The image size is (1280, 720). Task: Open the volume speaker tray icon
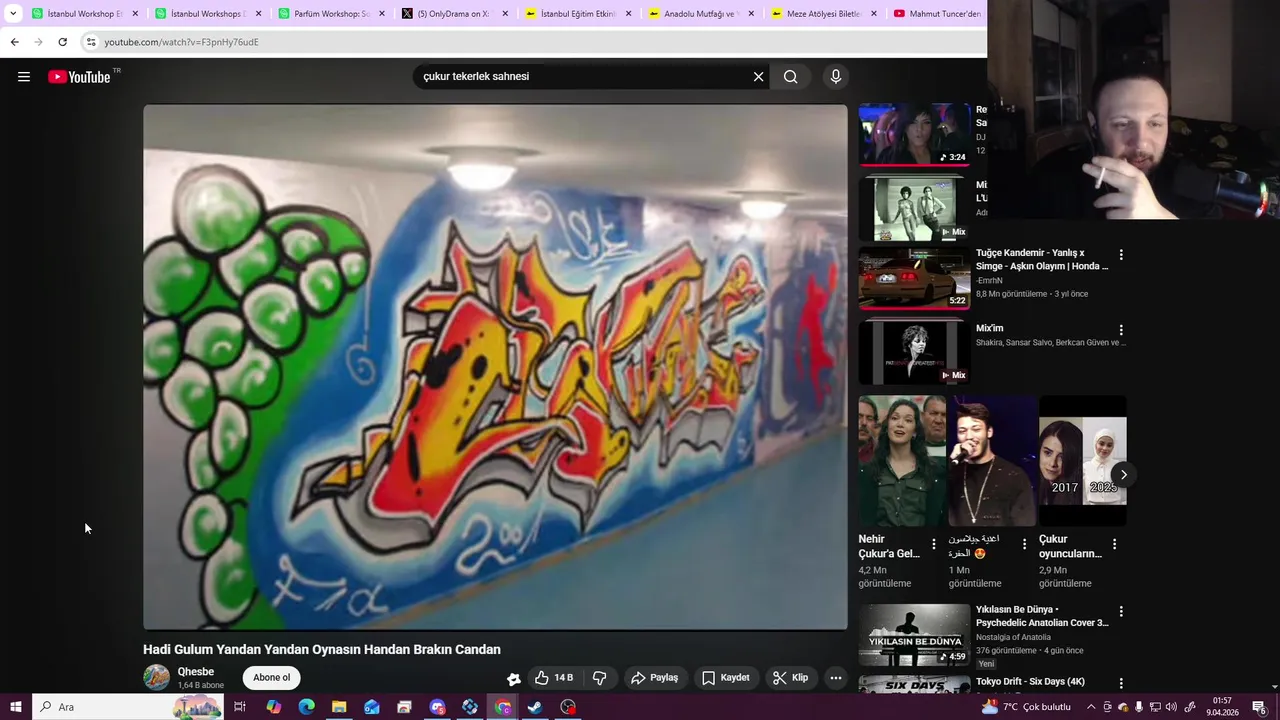click(1171, 707)
